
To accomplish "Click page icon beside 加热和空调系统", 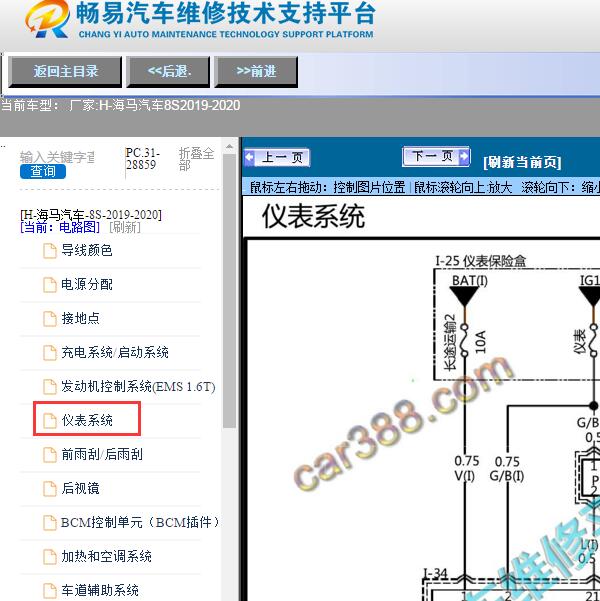I will coord(49,557).
